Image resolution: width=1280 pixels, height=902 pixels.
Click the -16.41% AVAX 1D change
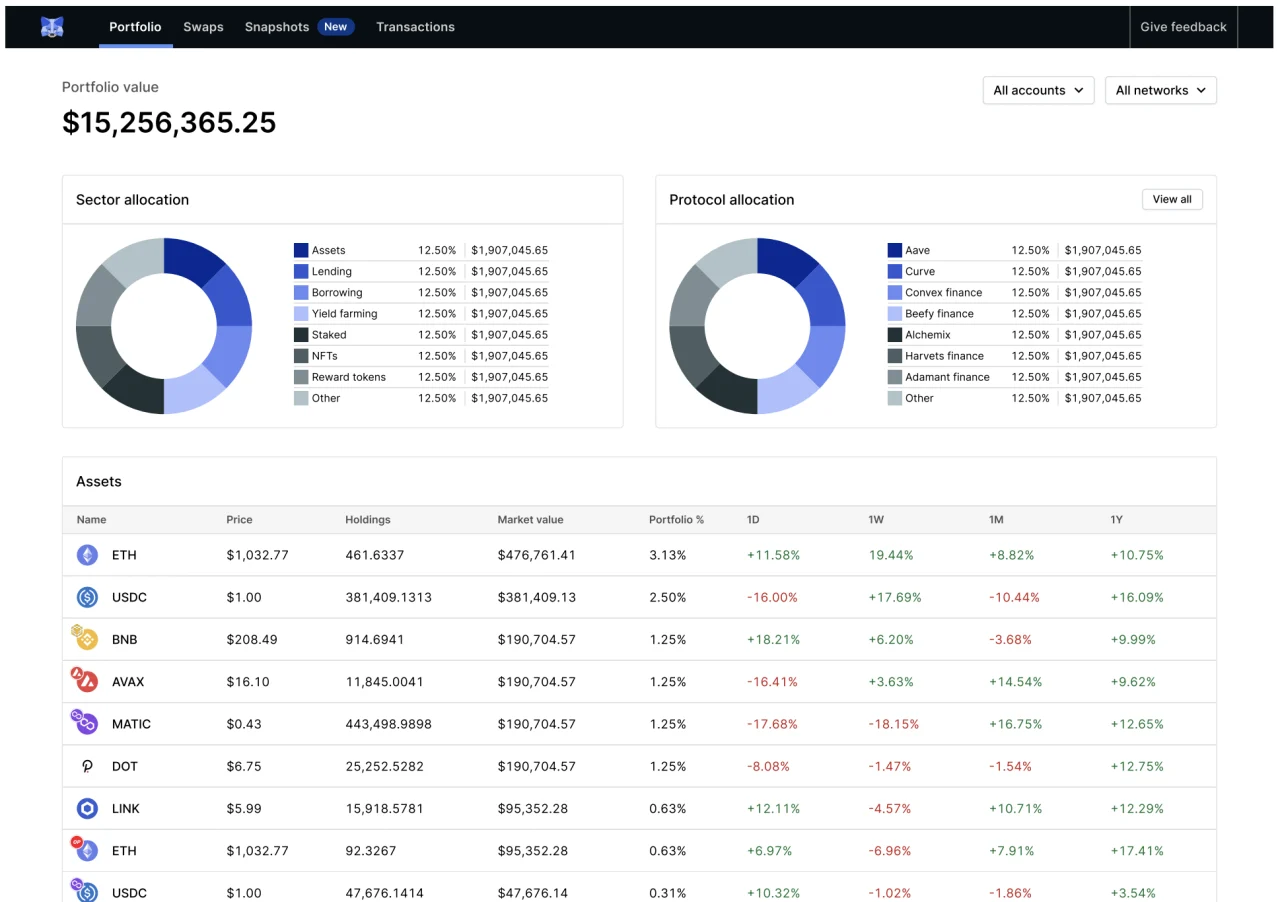772,682
